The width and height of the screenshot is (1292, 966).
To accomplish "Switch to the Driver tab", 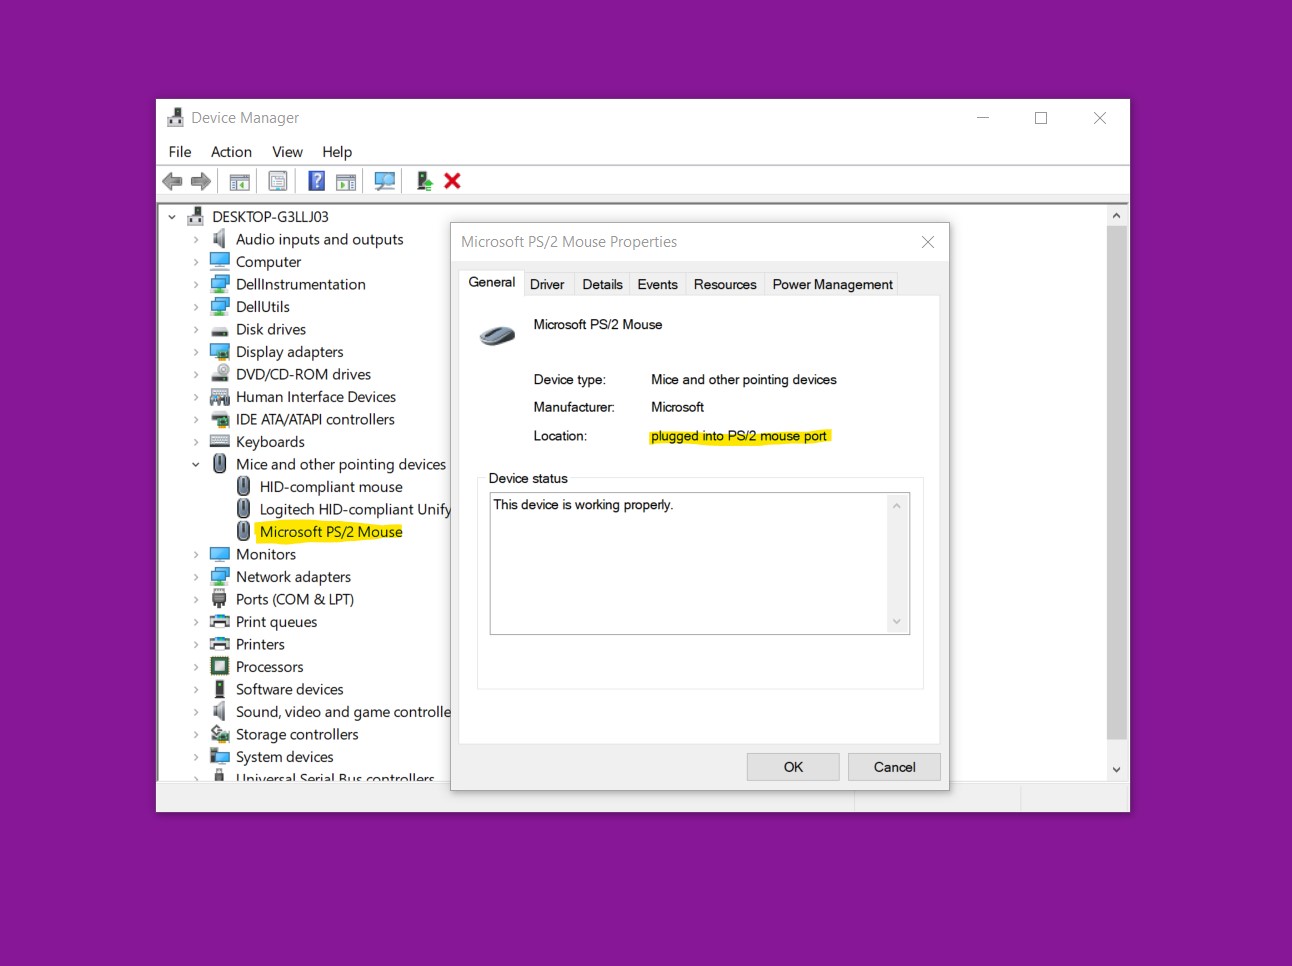I will tap(547, 285).
